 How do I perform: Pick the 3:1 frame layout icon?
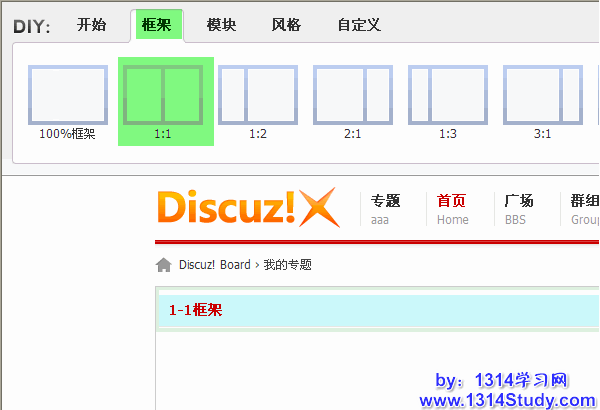pyautogui.click(x=542, y=96)
